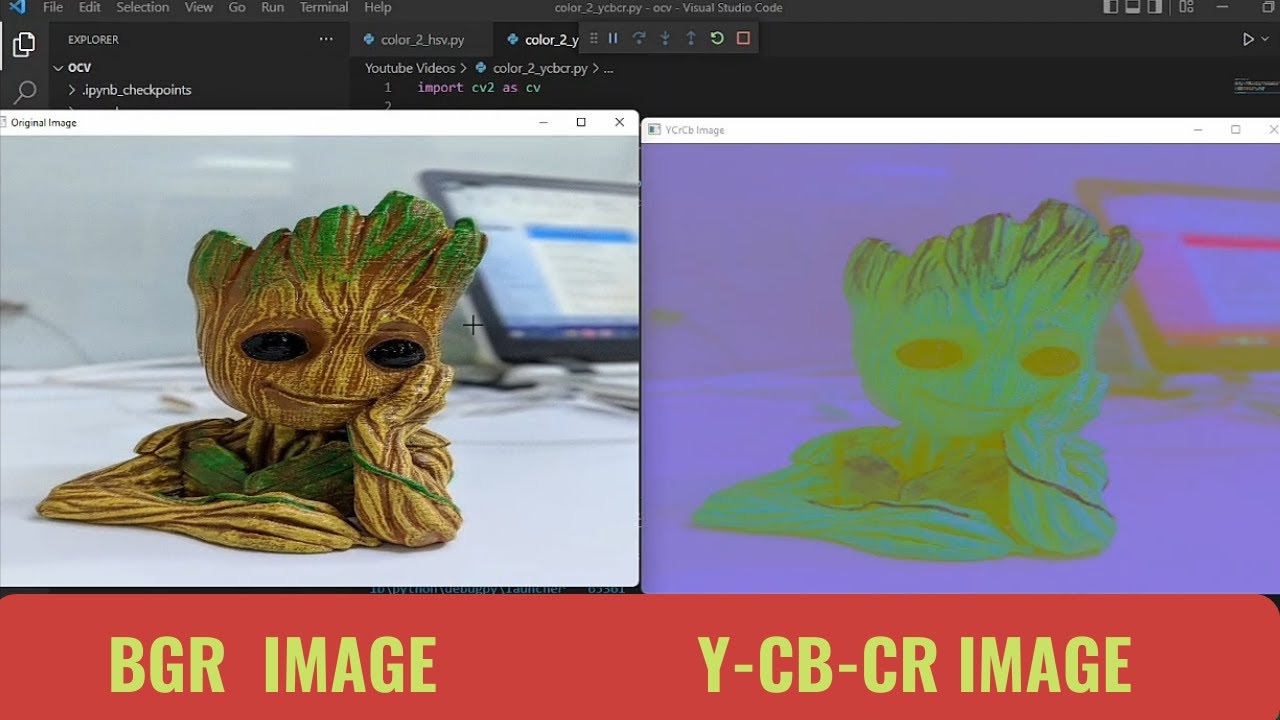Viewport: 1280px width, 720px height.
Task: Maximize the YCrCb Image window
Action: tap(1235, 130)
